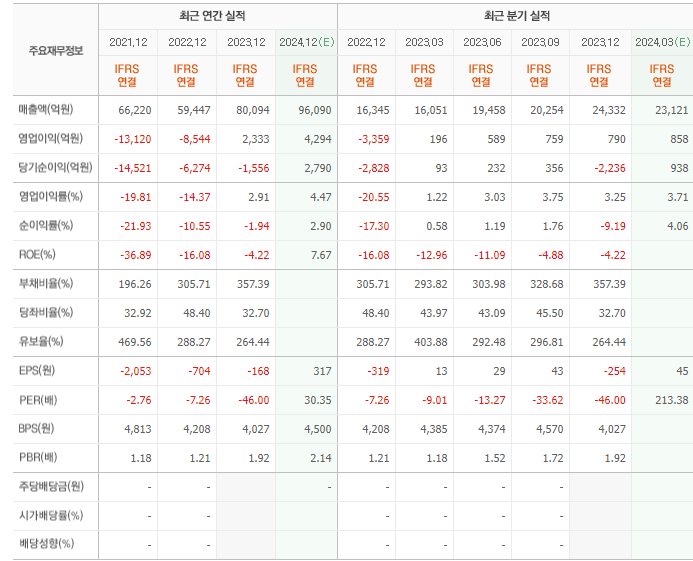Image resolution: width=693 pixels, height=561 pixels.
Task: Click the 주당배당금(원) row label
Action: 51,486
